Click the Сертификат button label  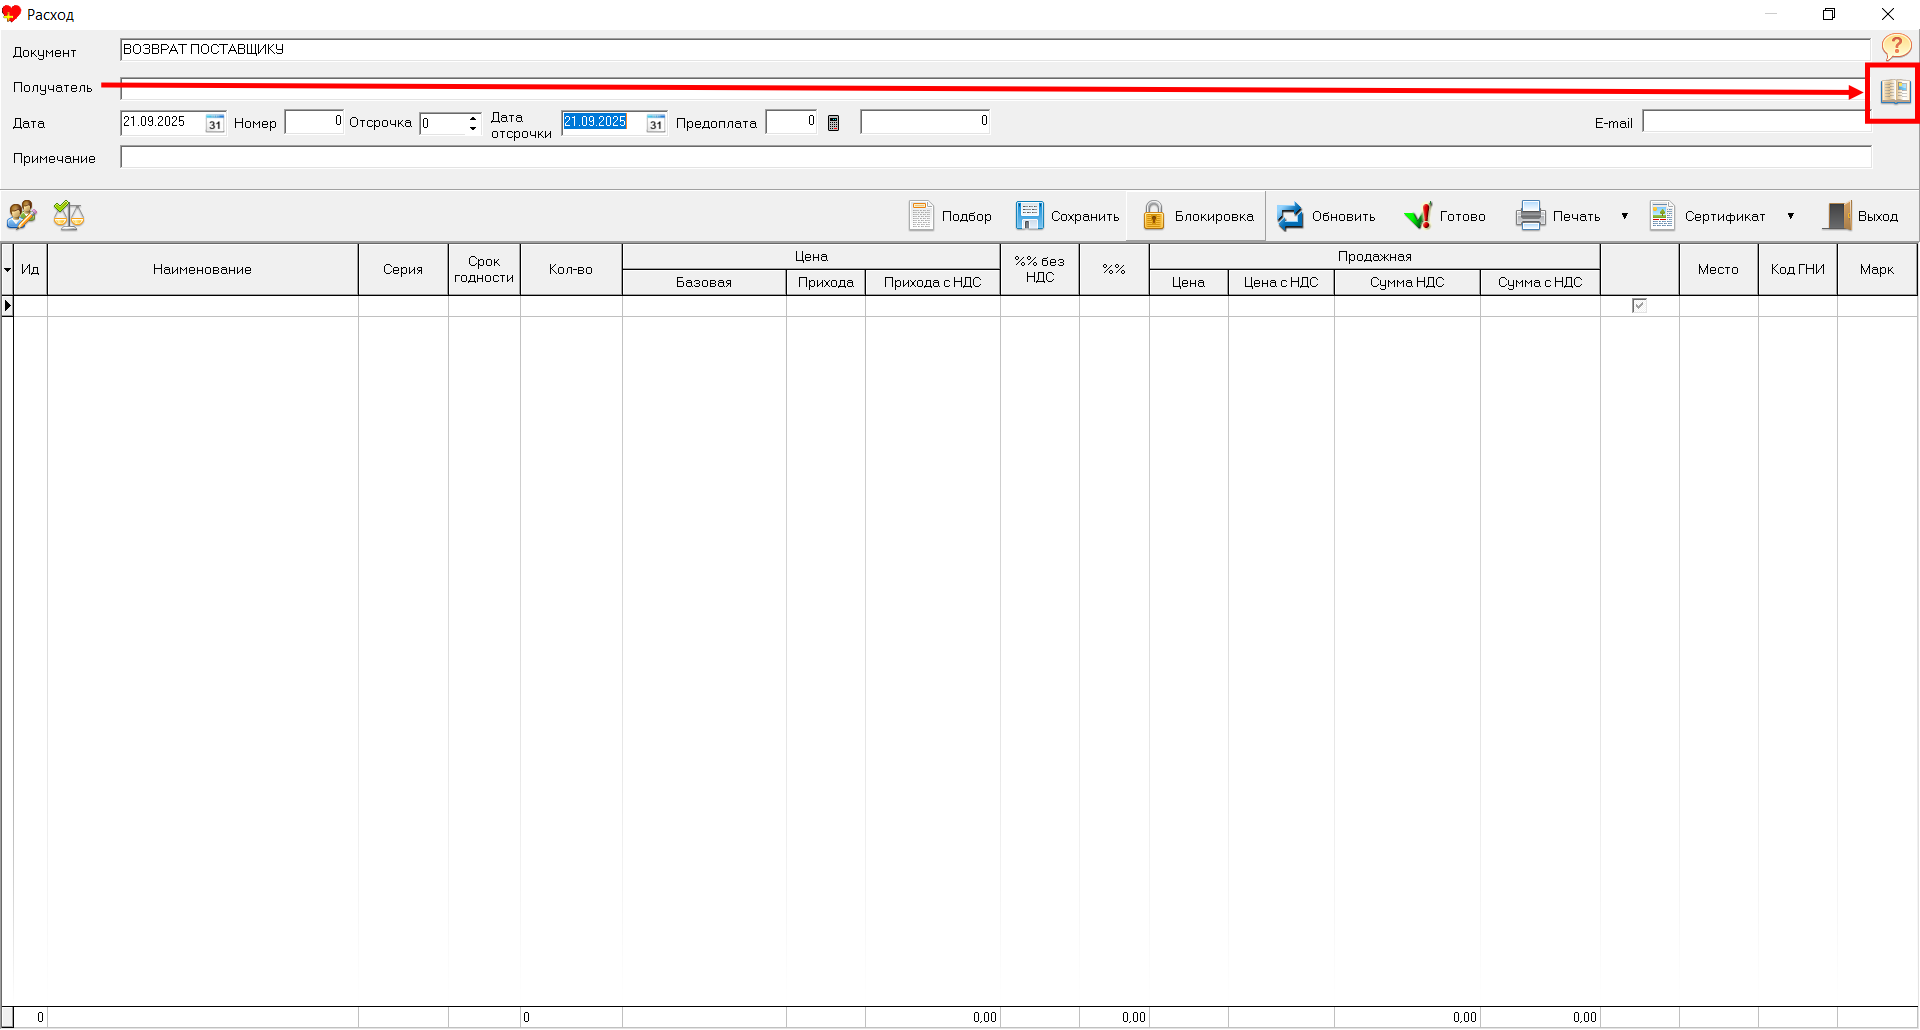[1725, 216]
